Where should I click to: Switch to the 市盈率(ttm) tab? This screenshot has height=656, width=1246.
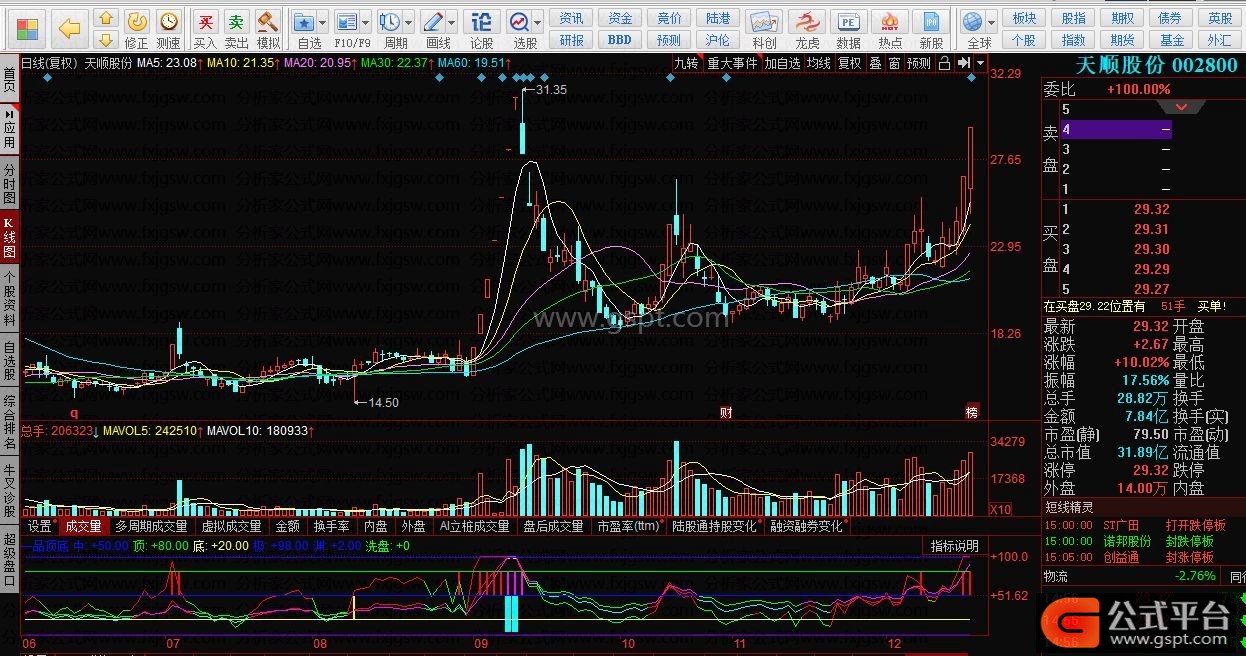(x=629, y=526)
